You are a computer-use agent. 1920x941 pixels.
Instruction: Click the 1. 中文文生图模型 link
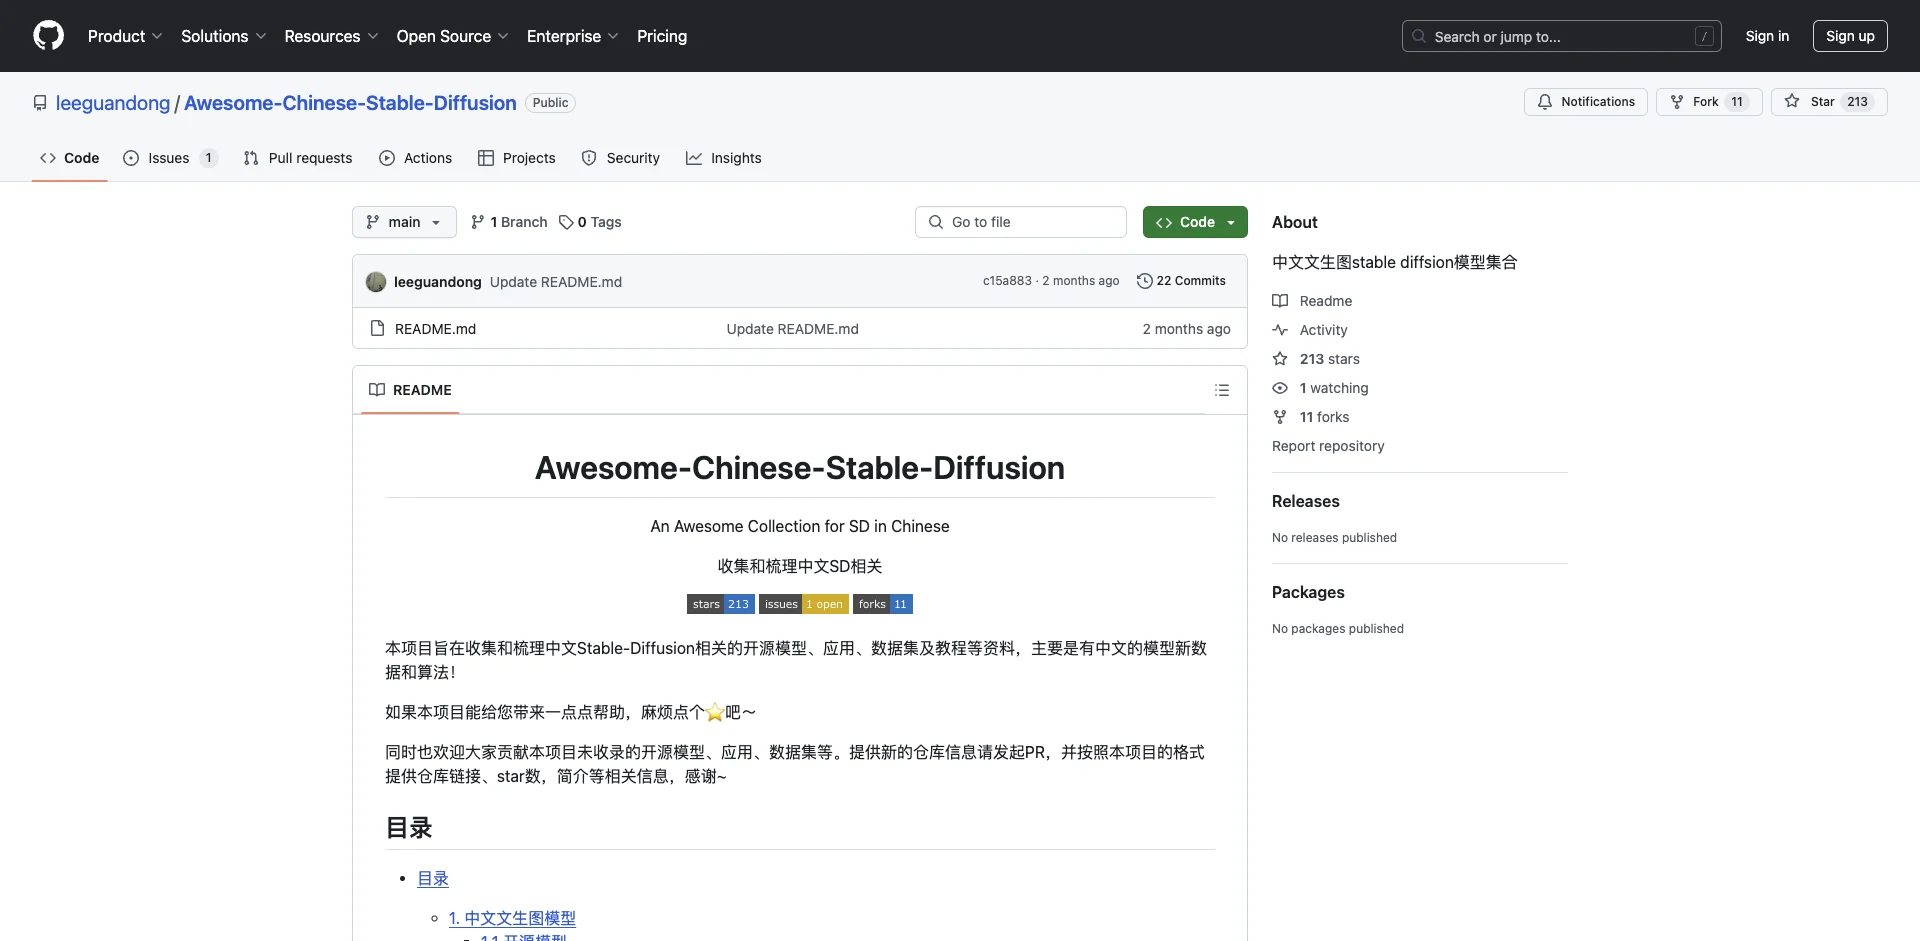pos(512,918)
